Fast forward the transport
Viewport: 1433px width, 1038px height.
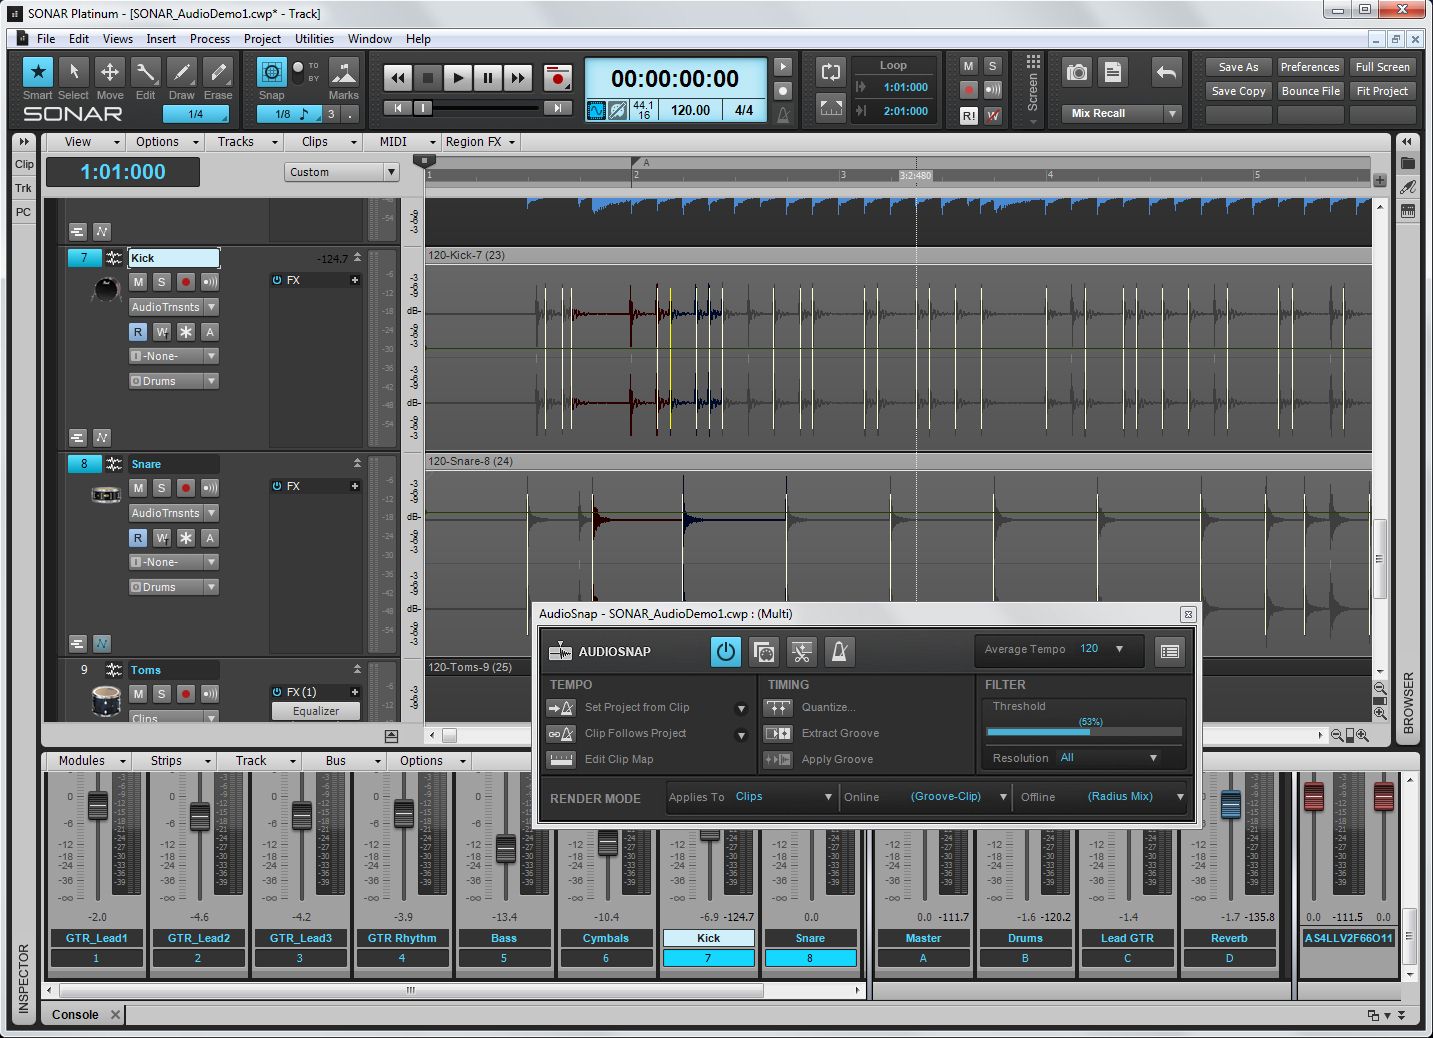coord(518,78)
